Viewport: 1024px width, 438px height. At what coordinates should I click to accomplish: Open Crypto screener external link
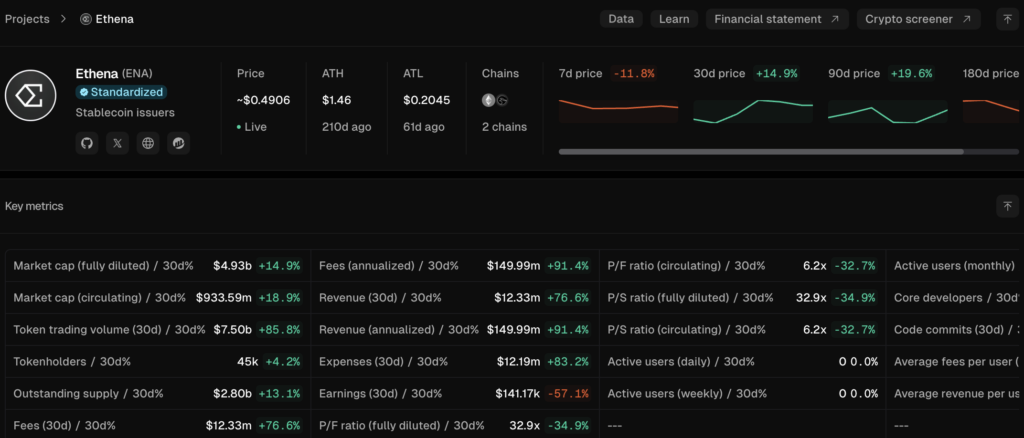tap(919, 19)
